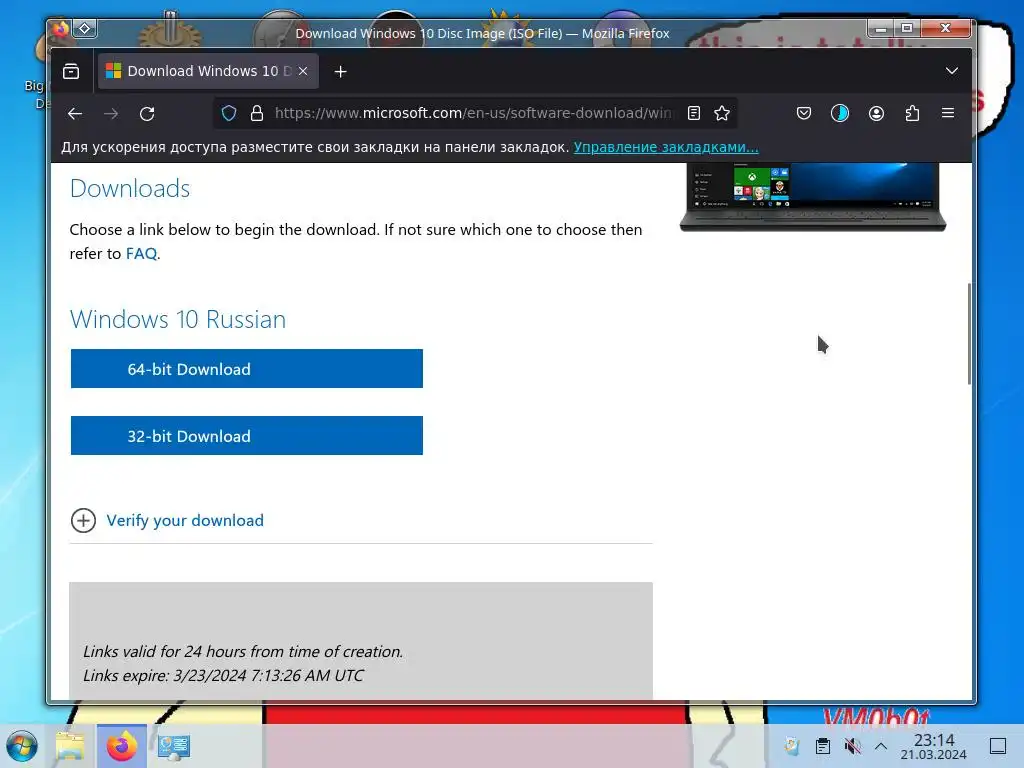1024x768 pixels.
Task: Open the control panel taskbar icon
Action: 174,746
